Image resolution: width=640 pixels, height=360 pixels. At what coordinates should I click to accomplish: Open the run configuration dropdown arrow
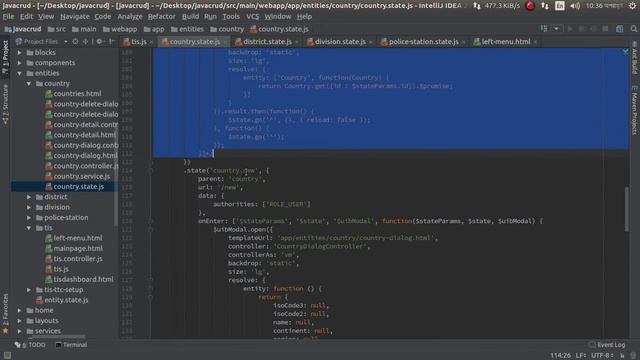556,29
